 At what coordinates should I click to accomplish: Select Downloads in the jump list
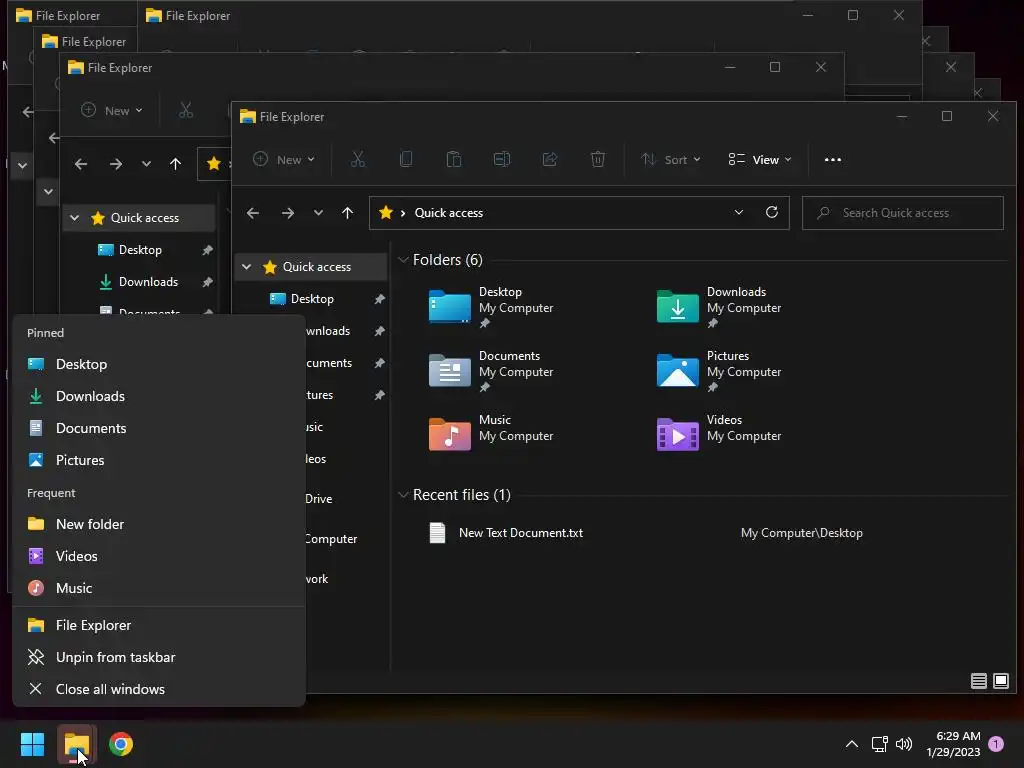click(x=159, y=396)
